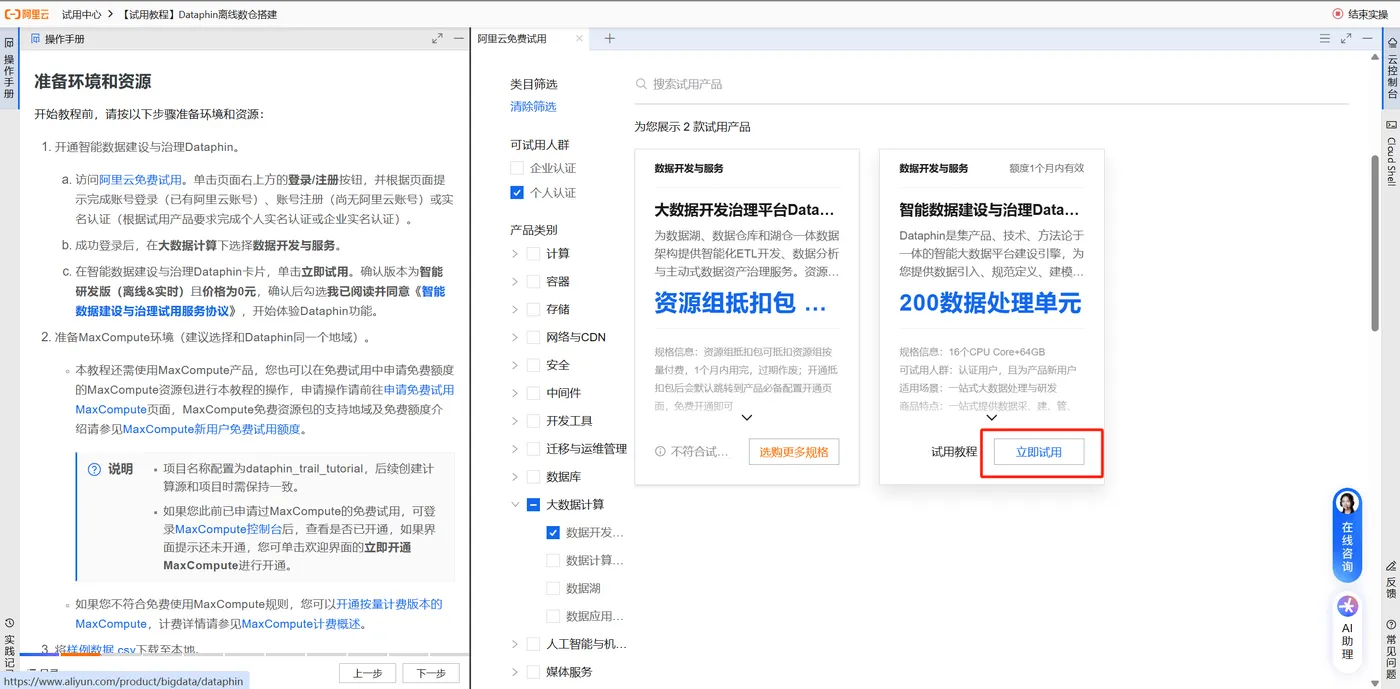Image resolution: width=1400 pixels, height=689 pixels.
Task: Go to next step with 下一步
Action: click(x=431, y=673)
